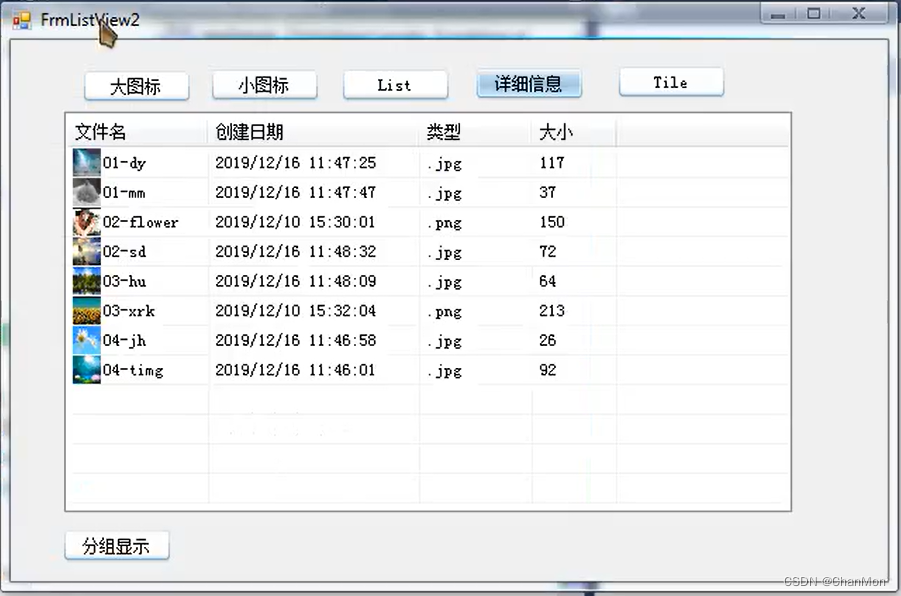The width and height of the screenshot is (901, 596).
Task: Select the file name 01-dy
Action: point(124,163)
